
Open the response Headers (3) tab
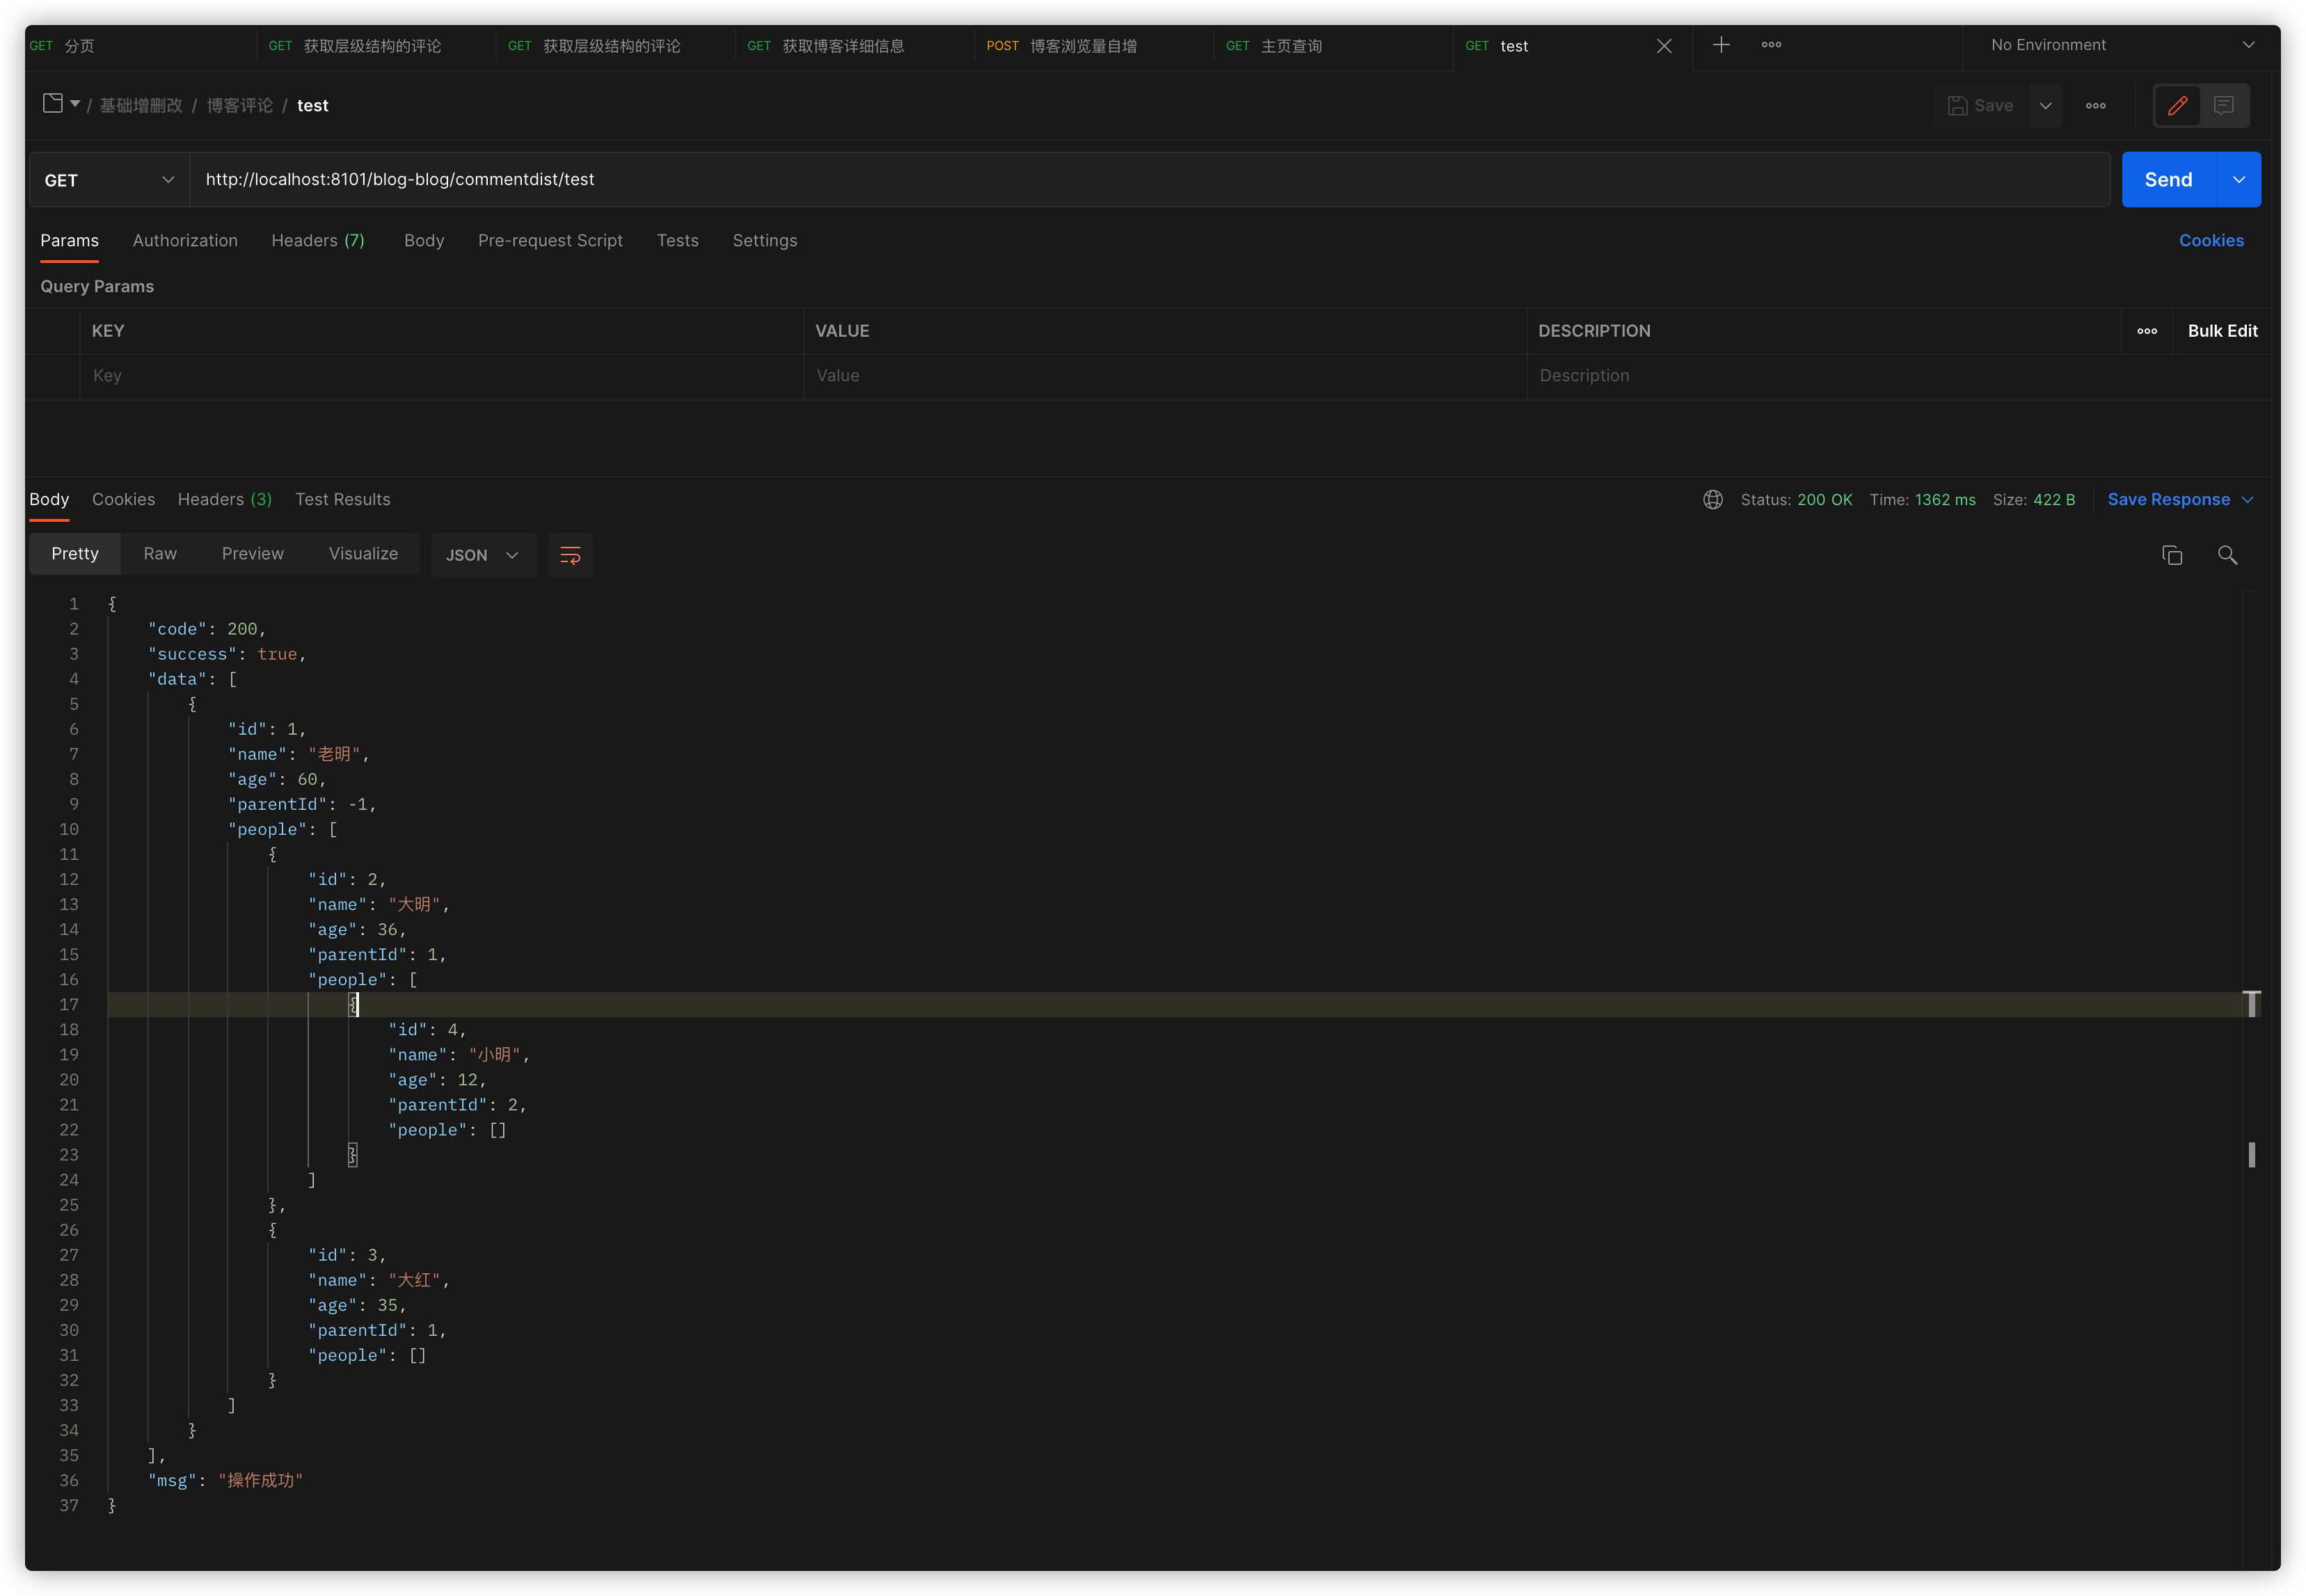click(x=225, y=500)
